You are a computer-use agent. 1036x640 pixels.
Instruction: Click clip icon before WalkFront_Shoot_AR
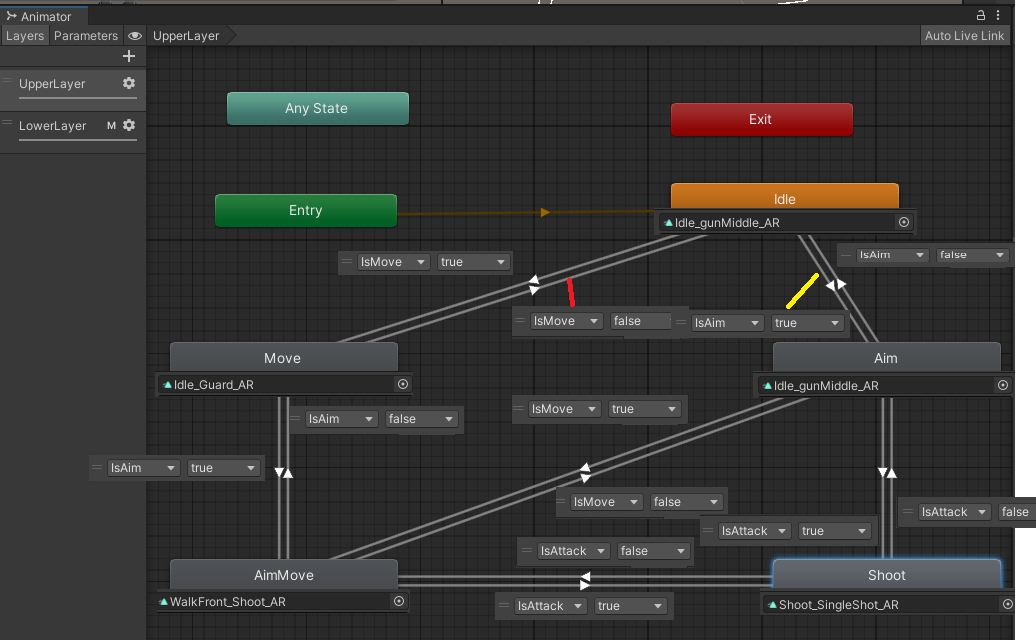click(x=163, y=602)
